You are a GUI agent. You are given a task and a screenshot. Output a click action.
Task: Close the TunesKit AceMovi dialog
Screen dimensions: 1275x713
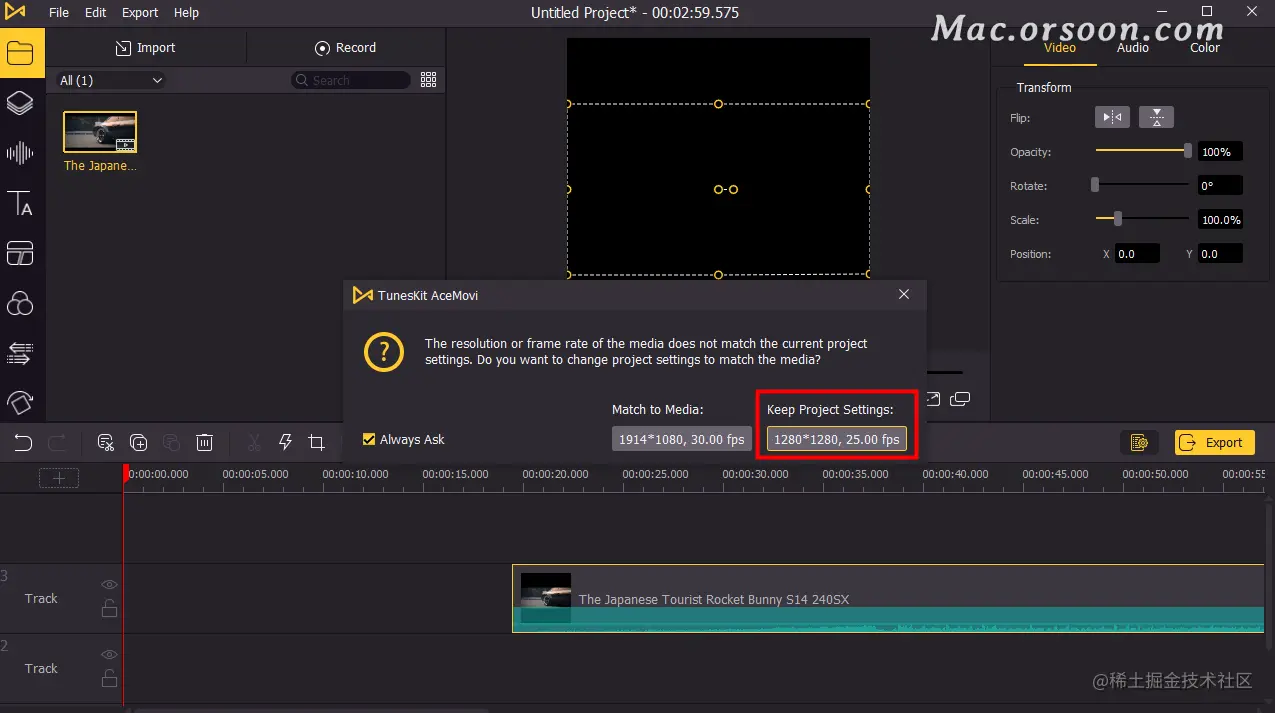point(904,295)
